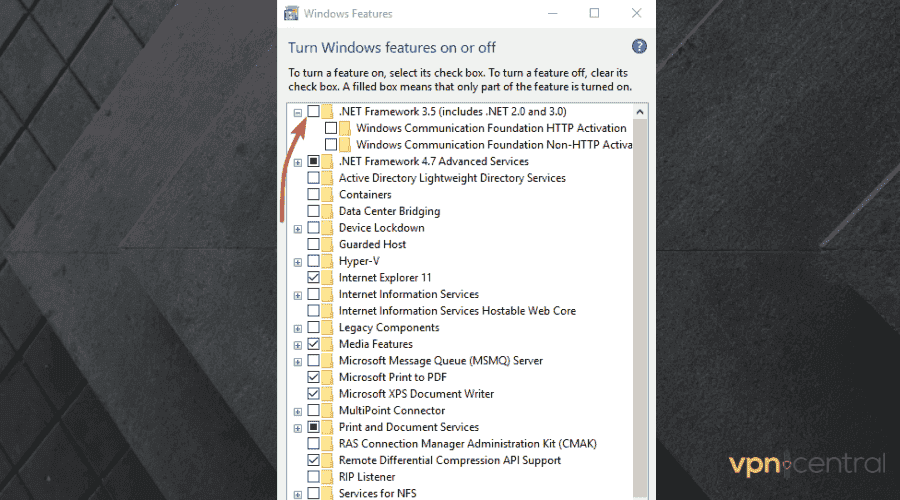The image size is (900, 500).
Task: Toggle the Print and Document Services checkbox
Action: (x=313, y=427)
